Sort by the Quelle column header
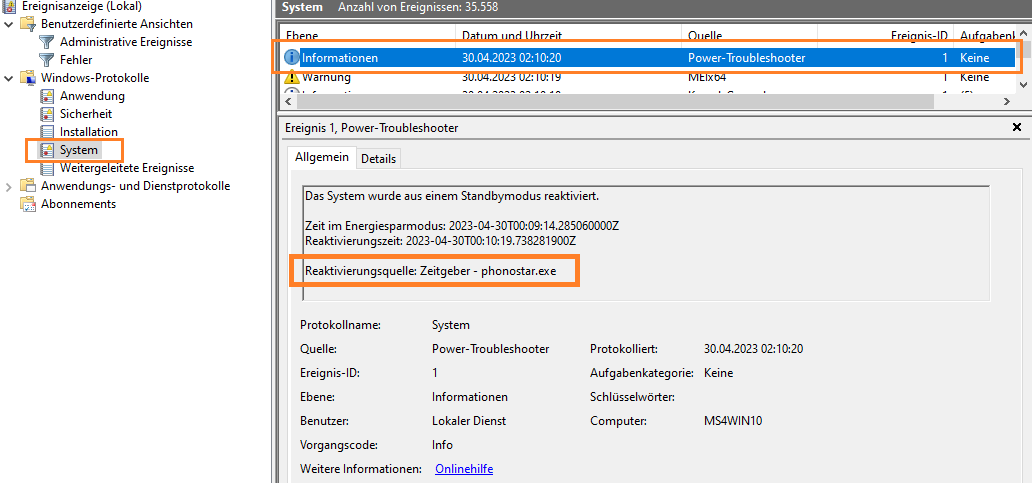The height and width of the screenshot is (483, 1032). pos(749,35)
